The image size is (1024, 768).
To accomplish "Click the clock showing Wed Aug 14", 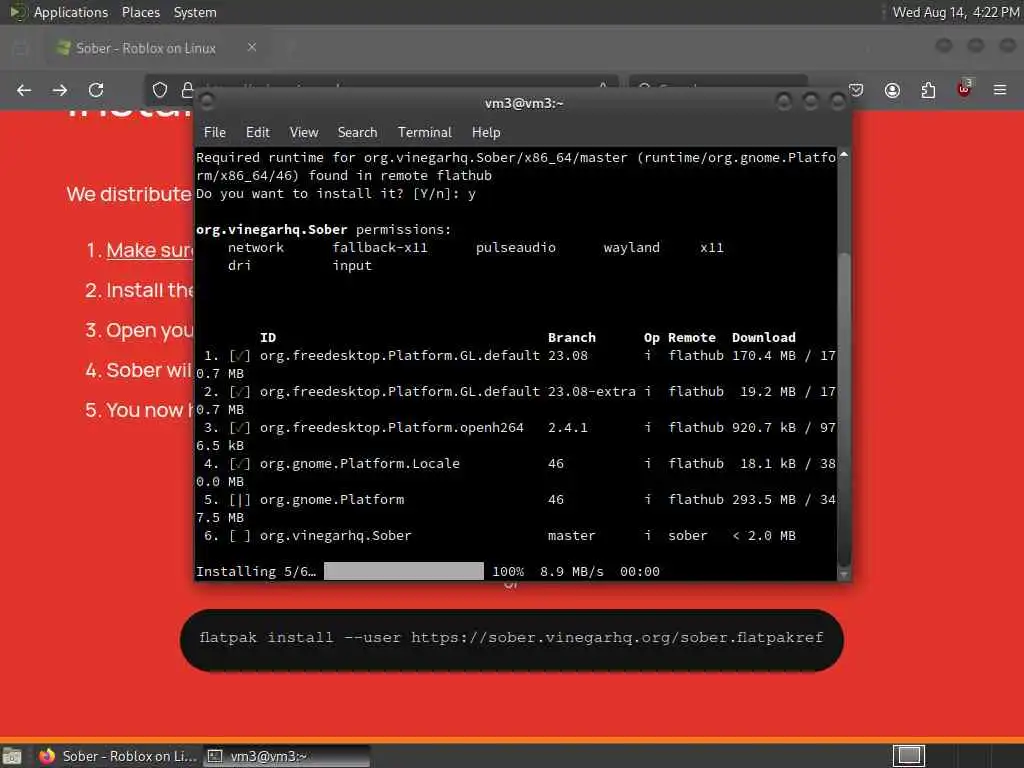I will [x=955, y=12].
